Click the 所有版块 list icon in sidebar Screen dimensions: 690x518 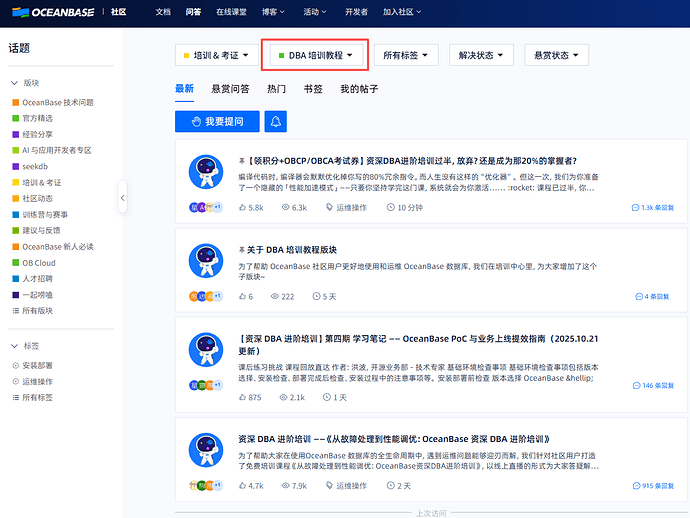14,310
